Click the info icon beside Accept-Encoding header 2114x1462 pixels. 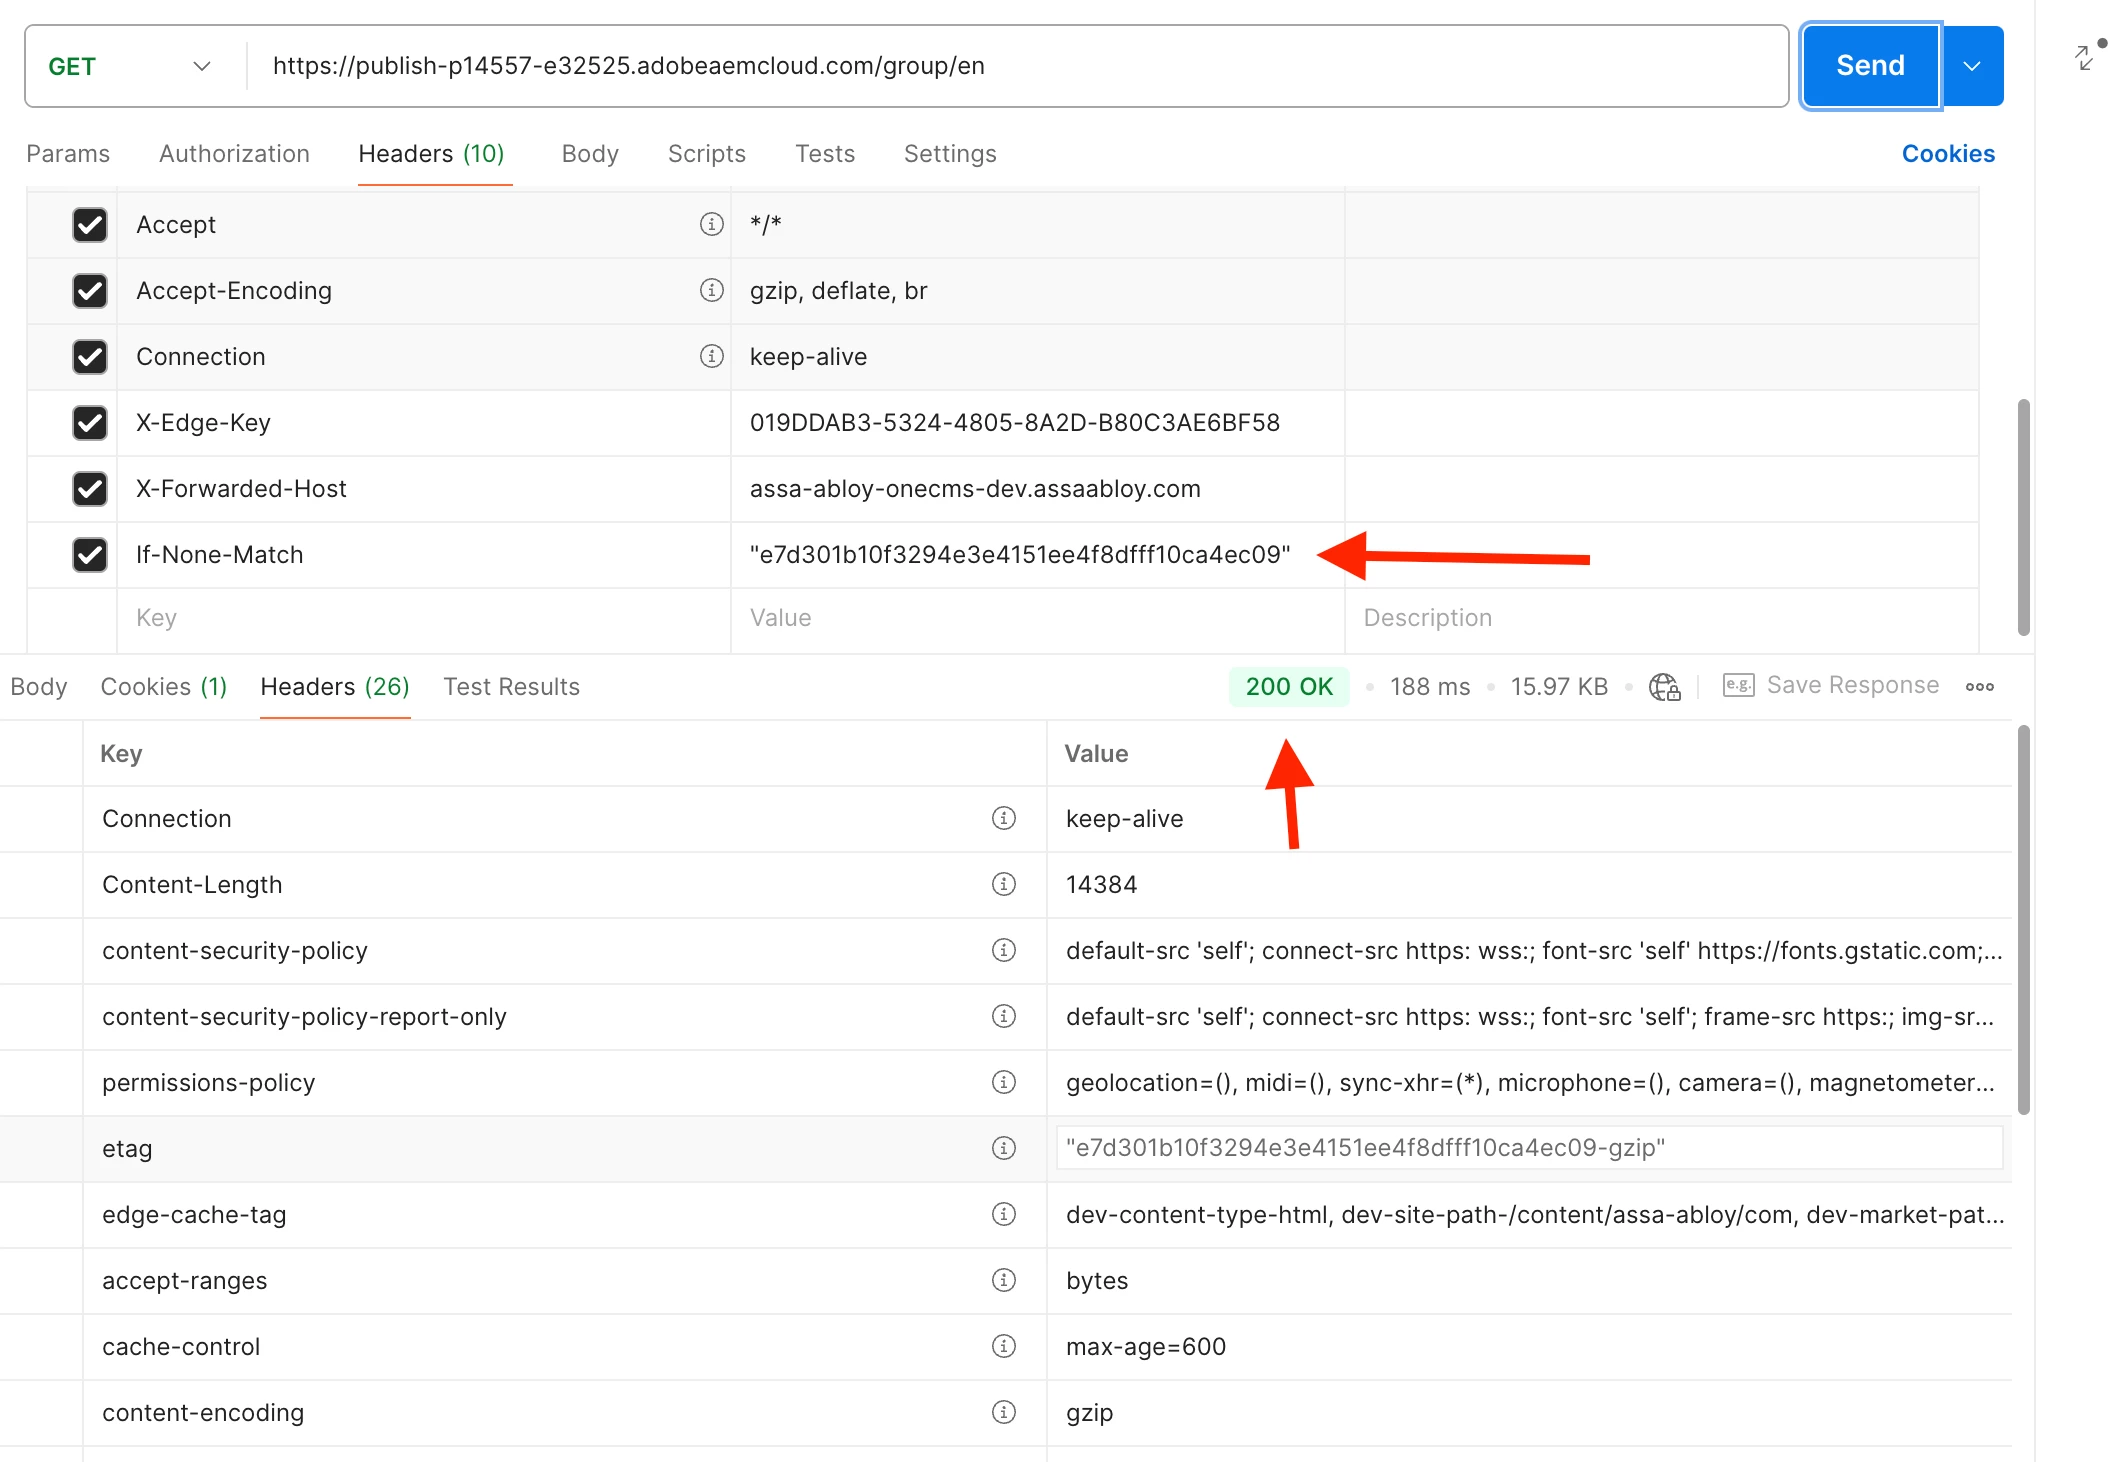click(711, 290)
